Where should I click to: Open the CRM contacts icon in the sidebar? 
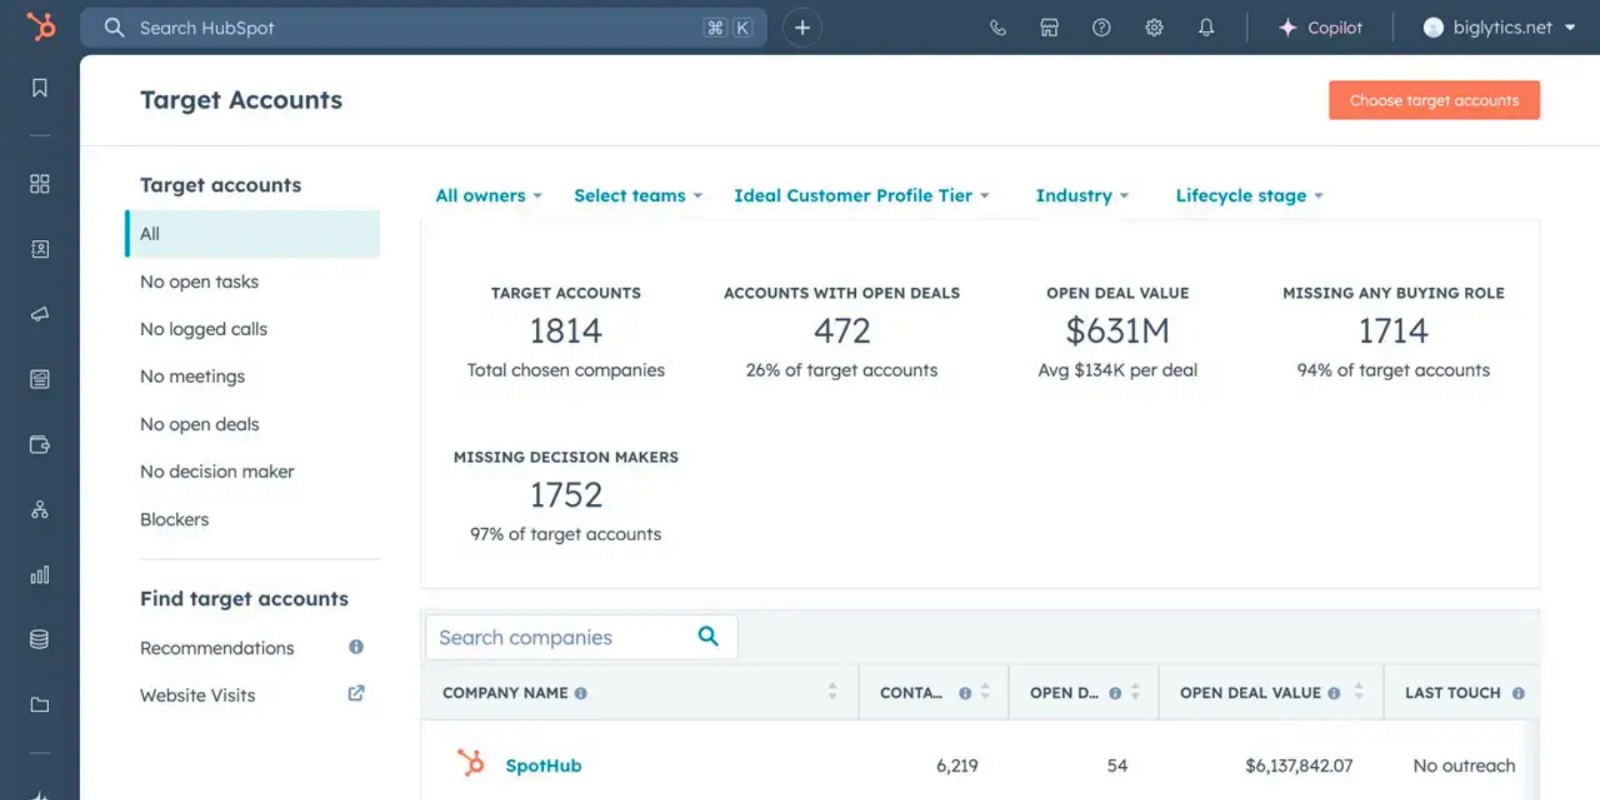tap(40, 249)
